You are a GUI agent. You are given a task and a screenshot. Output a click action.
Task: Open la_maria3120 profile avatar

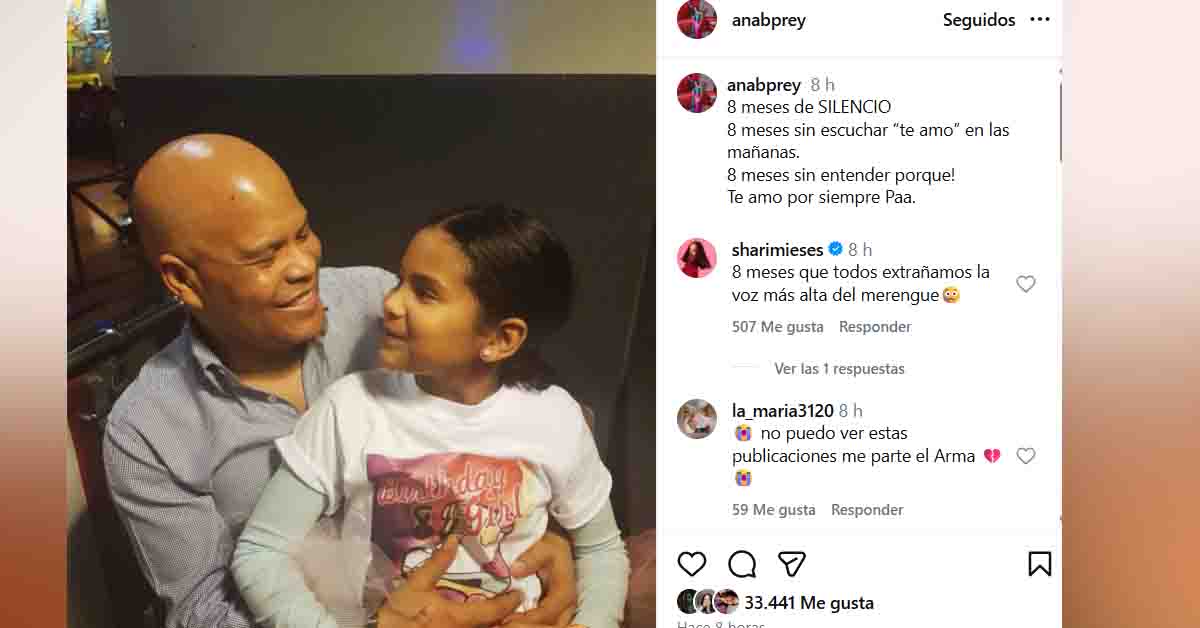[697, 419]
